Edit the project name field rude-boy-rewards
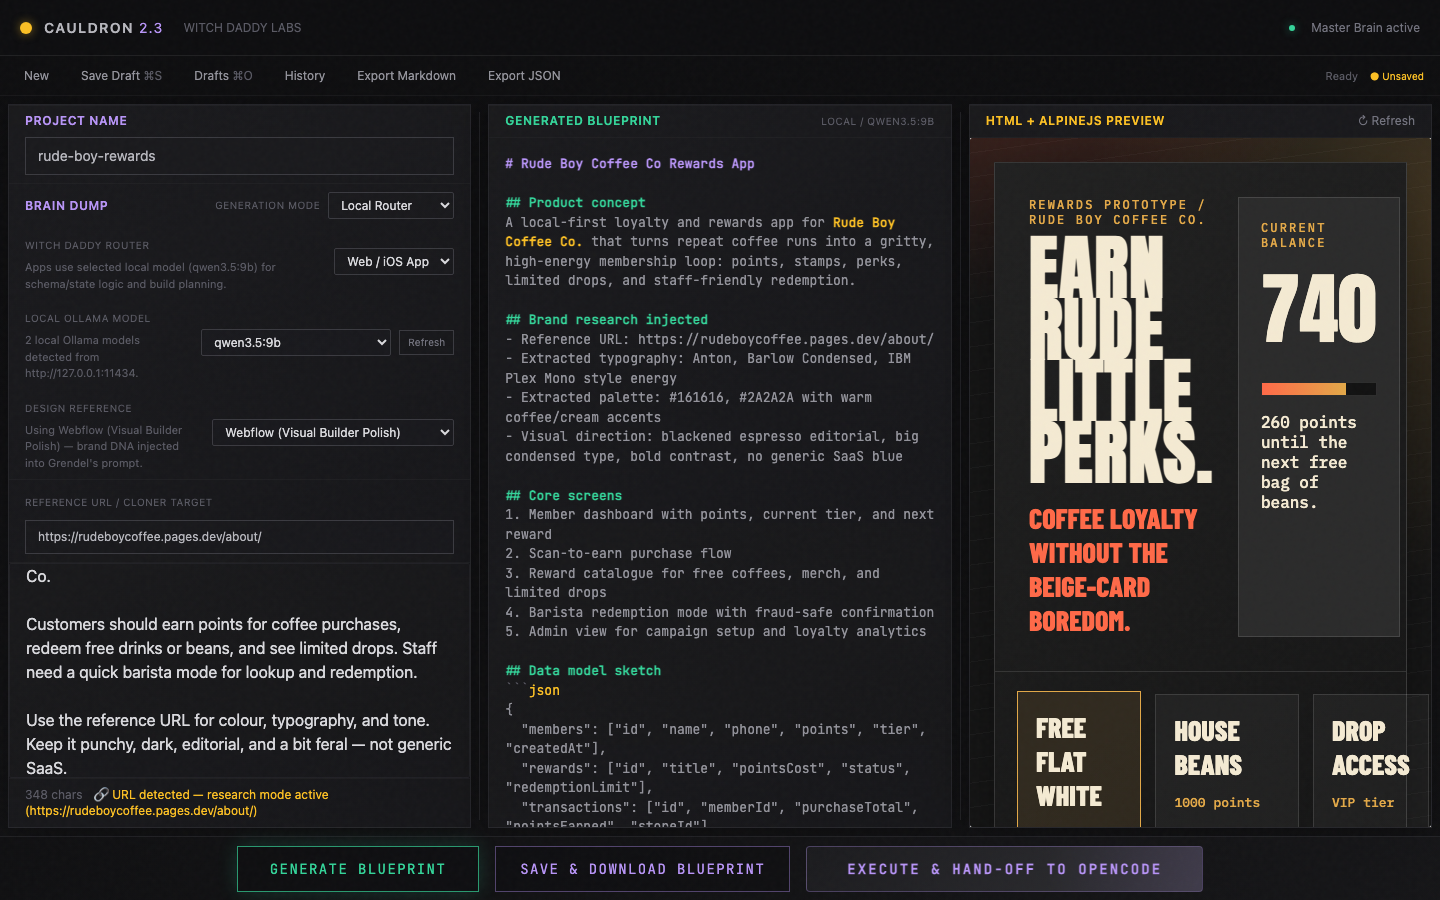 pos(239,156)
